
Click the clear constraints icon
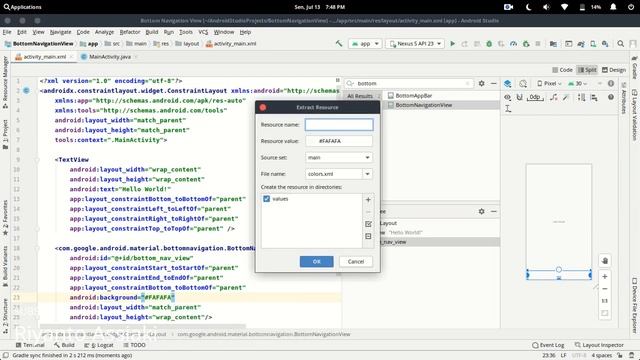[x=553, y=97]
